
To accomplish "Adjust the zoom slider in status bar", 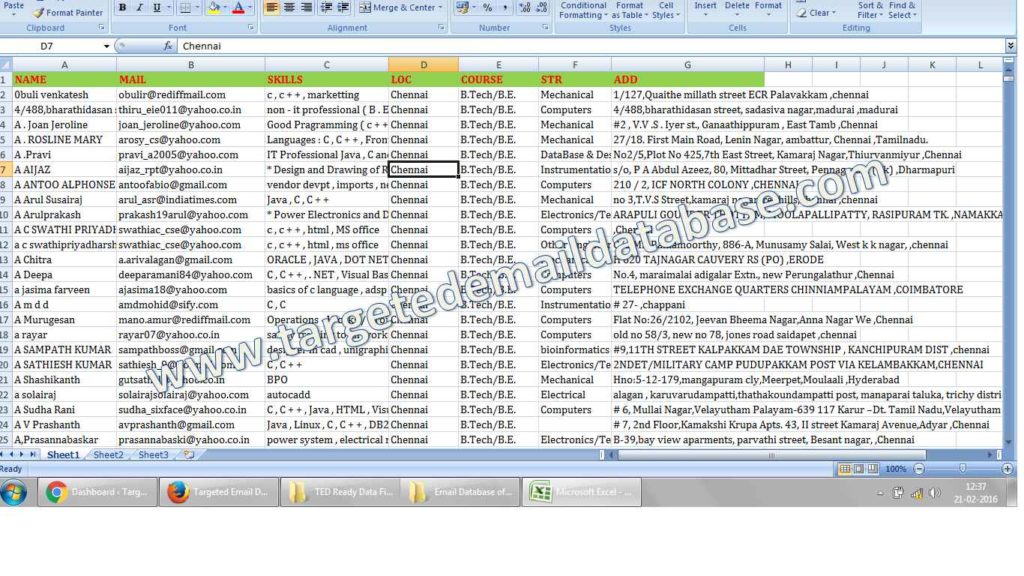I will click(962, 469).
